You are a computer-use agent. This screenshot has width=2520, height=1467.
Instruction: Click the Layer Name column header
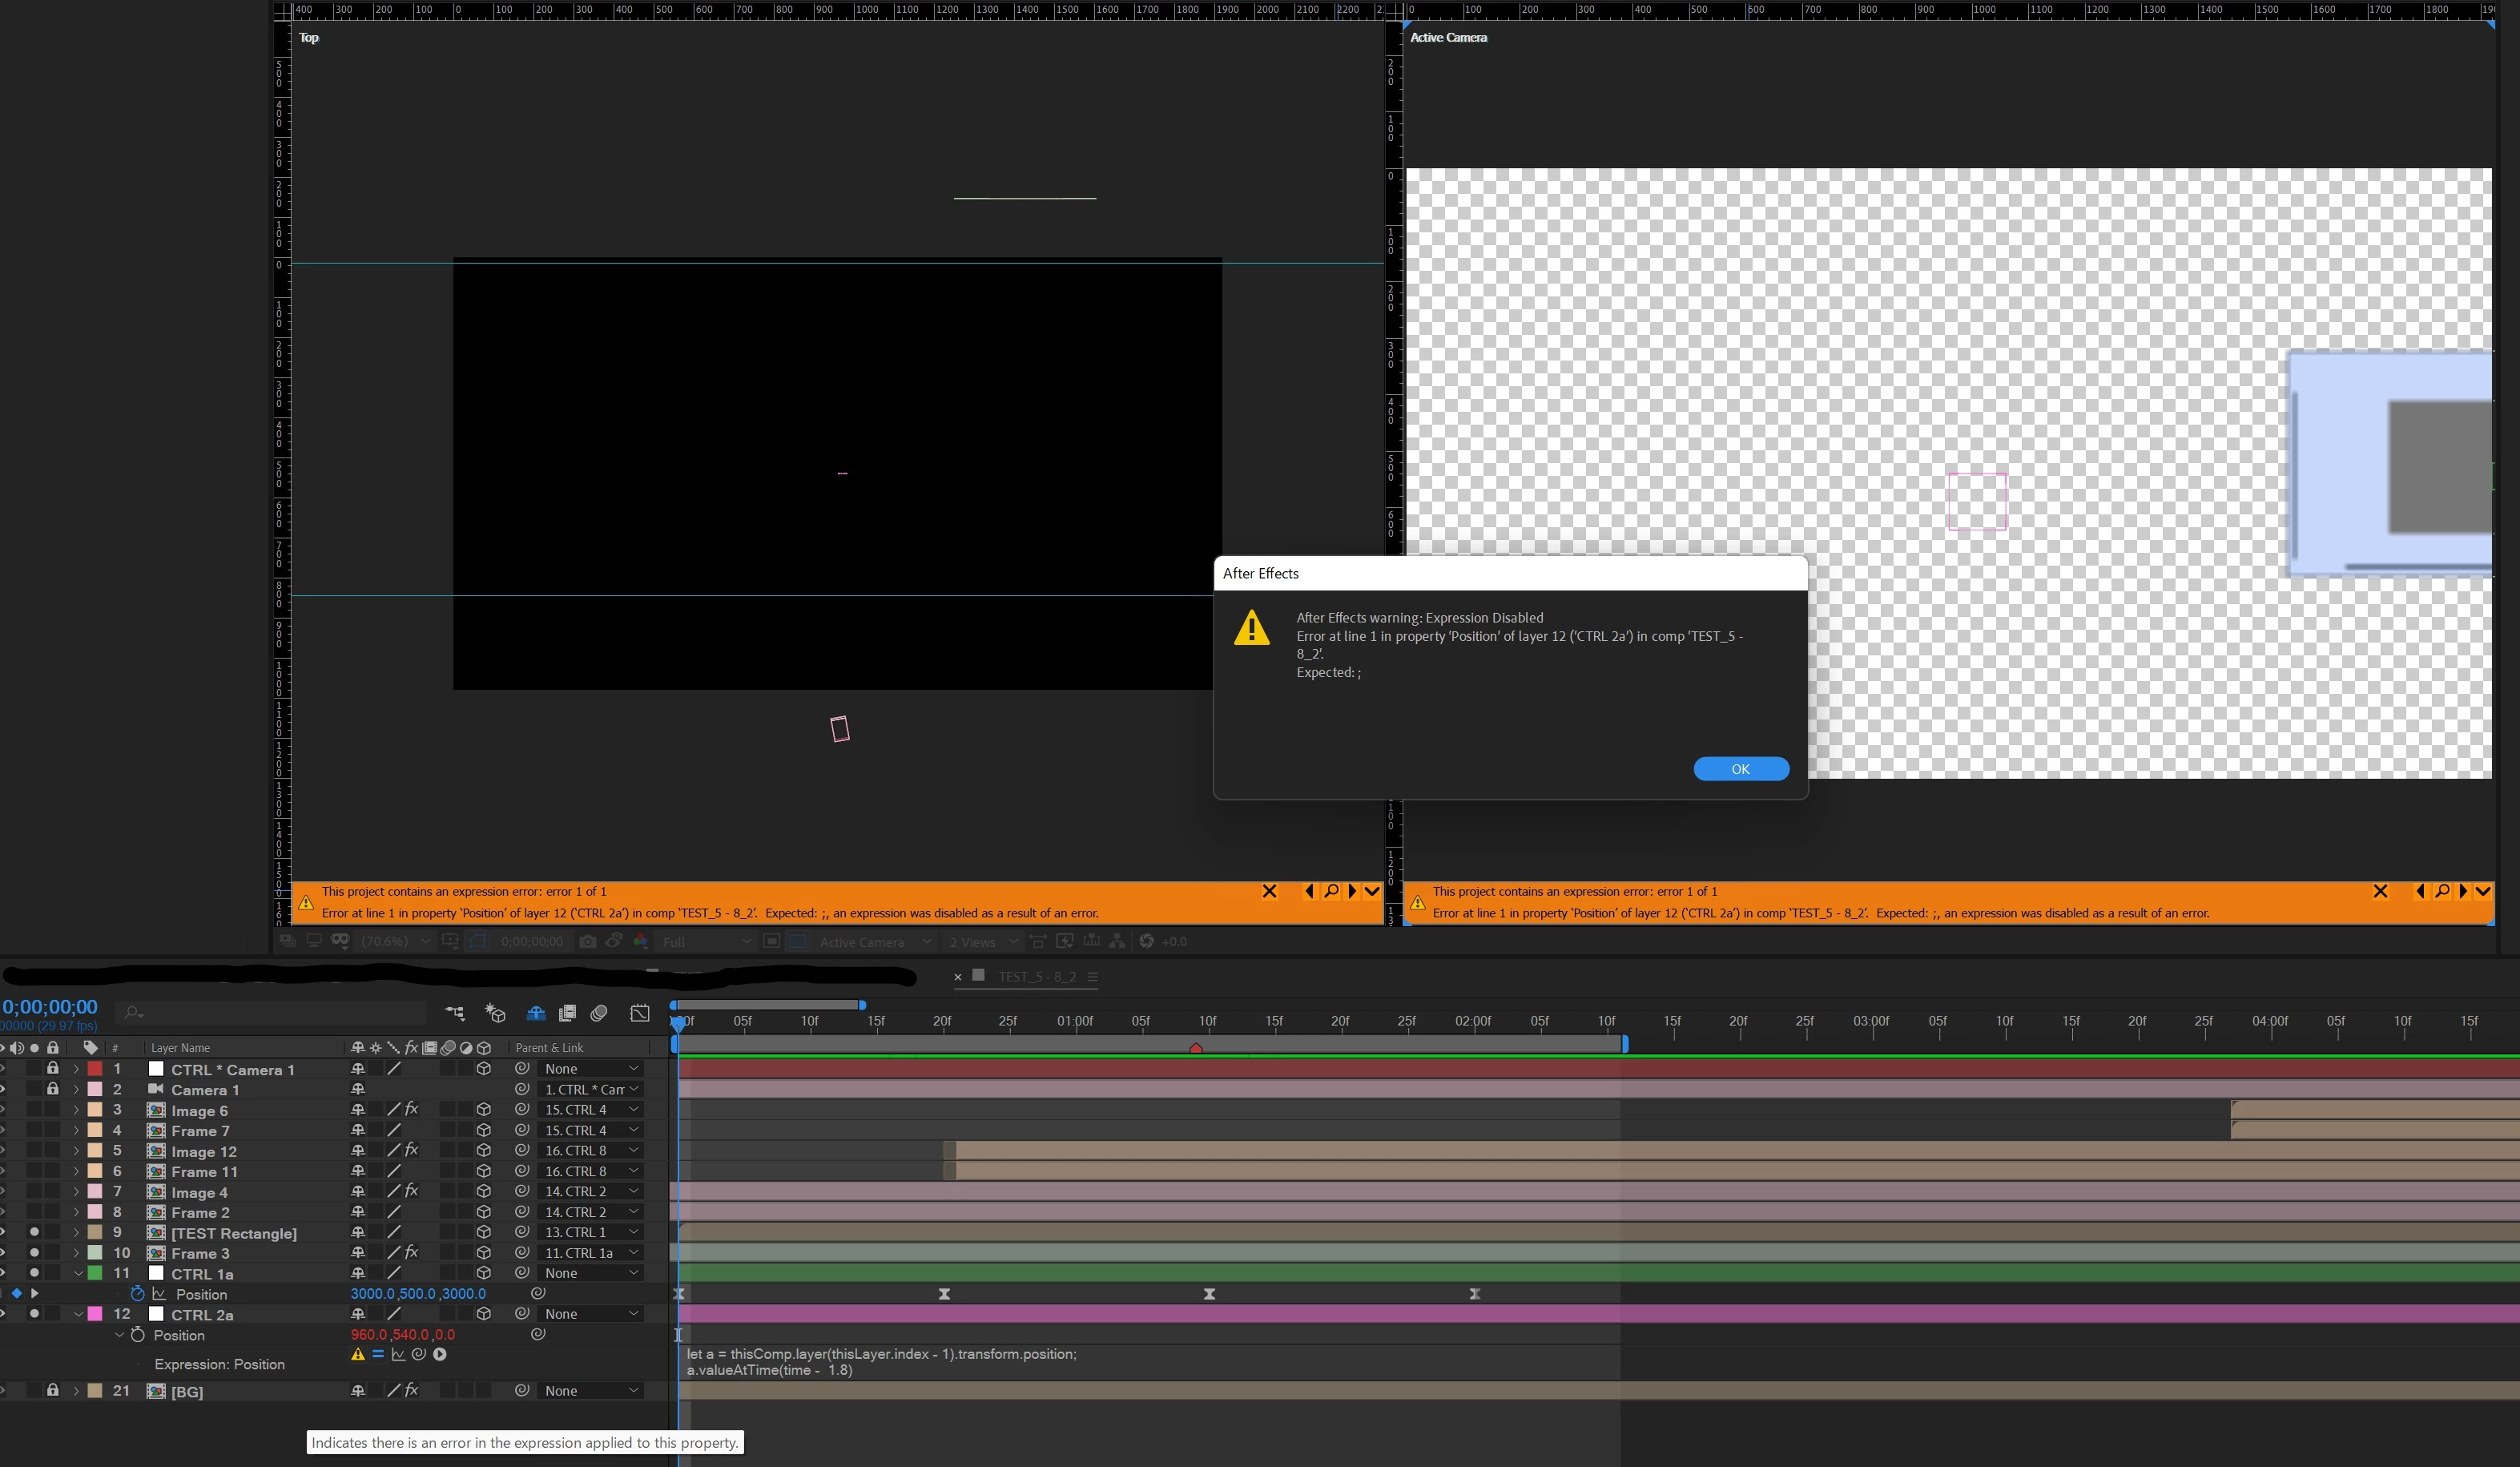coord(181,1048)
